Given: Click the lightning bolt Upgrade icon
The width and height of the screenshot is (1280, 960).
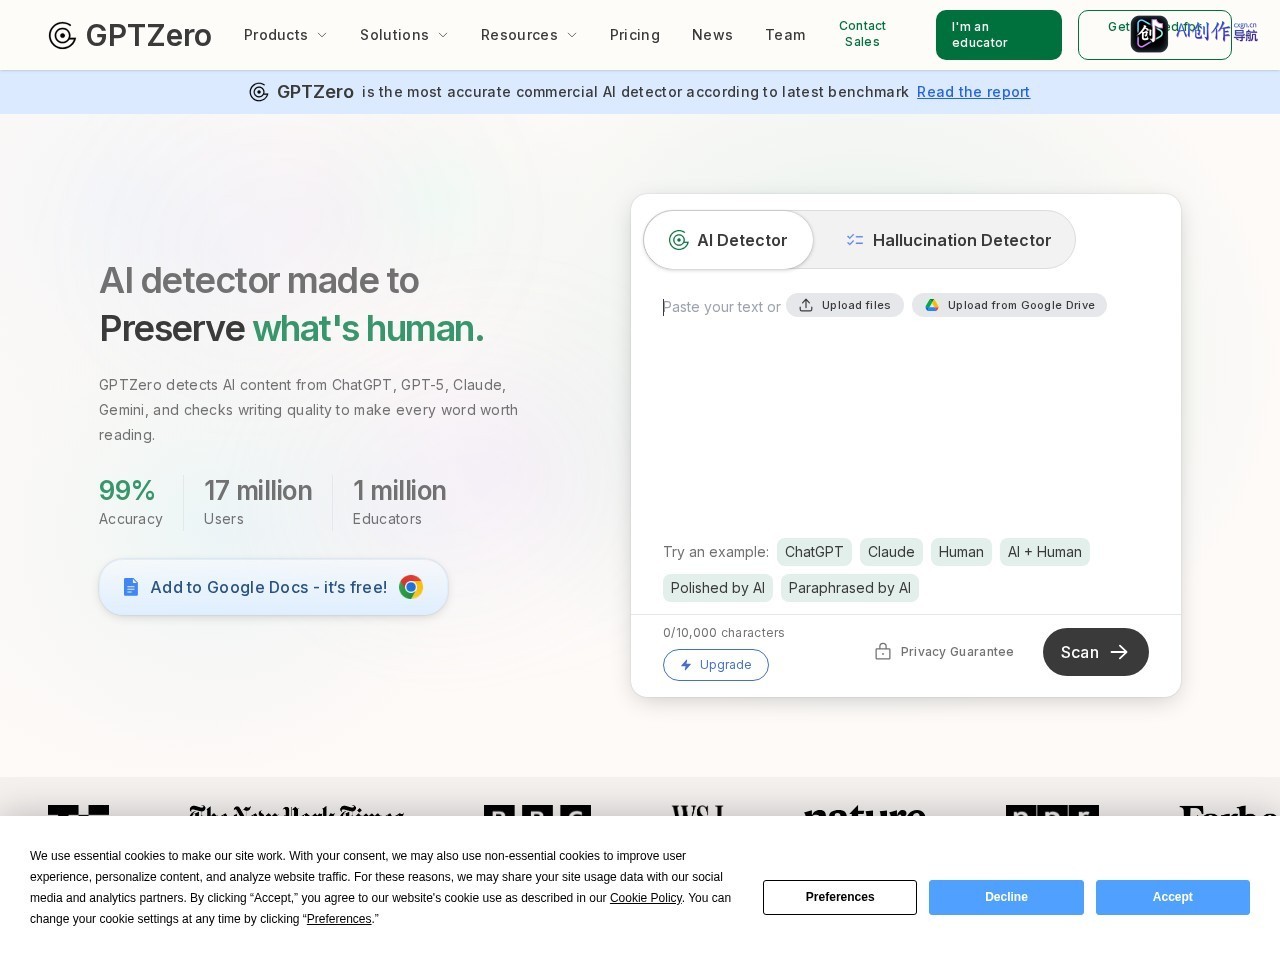Looking at the screenshot, I should [x=686, y=665].
